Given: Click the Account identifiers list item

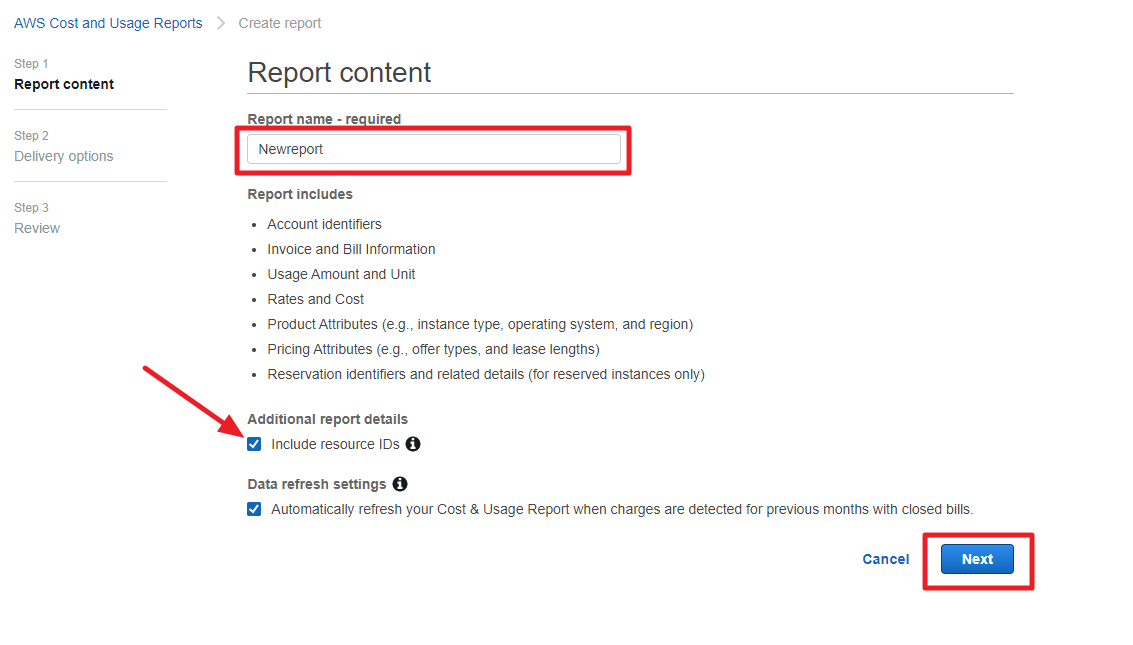Looking at the screenshot, I should point(324,224).
